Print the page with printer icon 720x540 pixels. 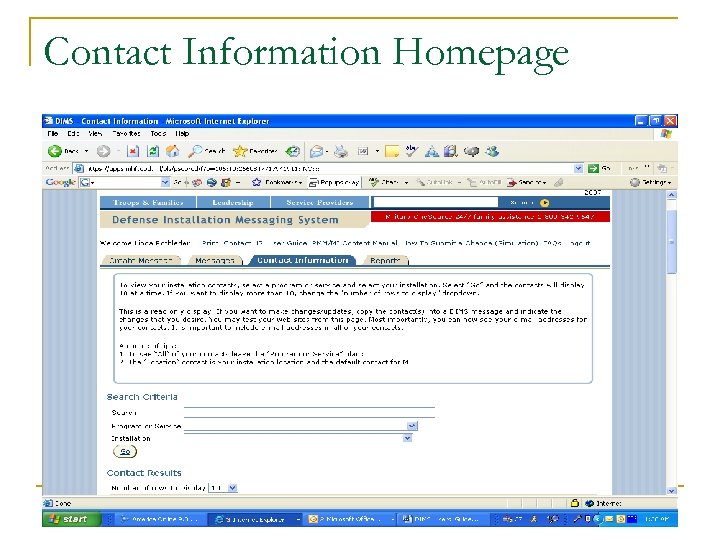click(341, 151)
